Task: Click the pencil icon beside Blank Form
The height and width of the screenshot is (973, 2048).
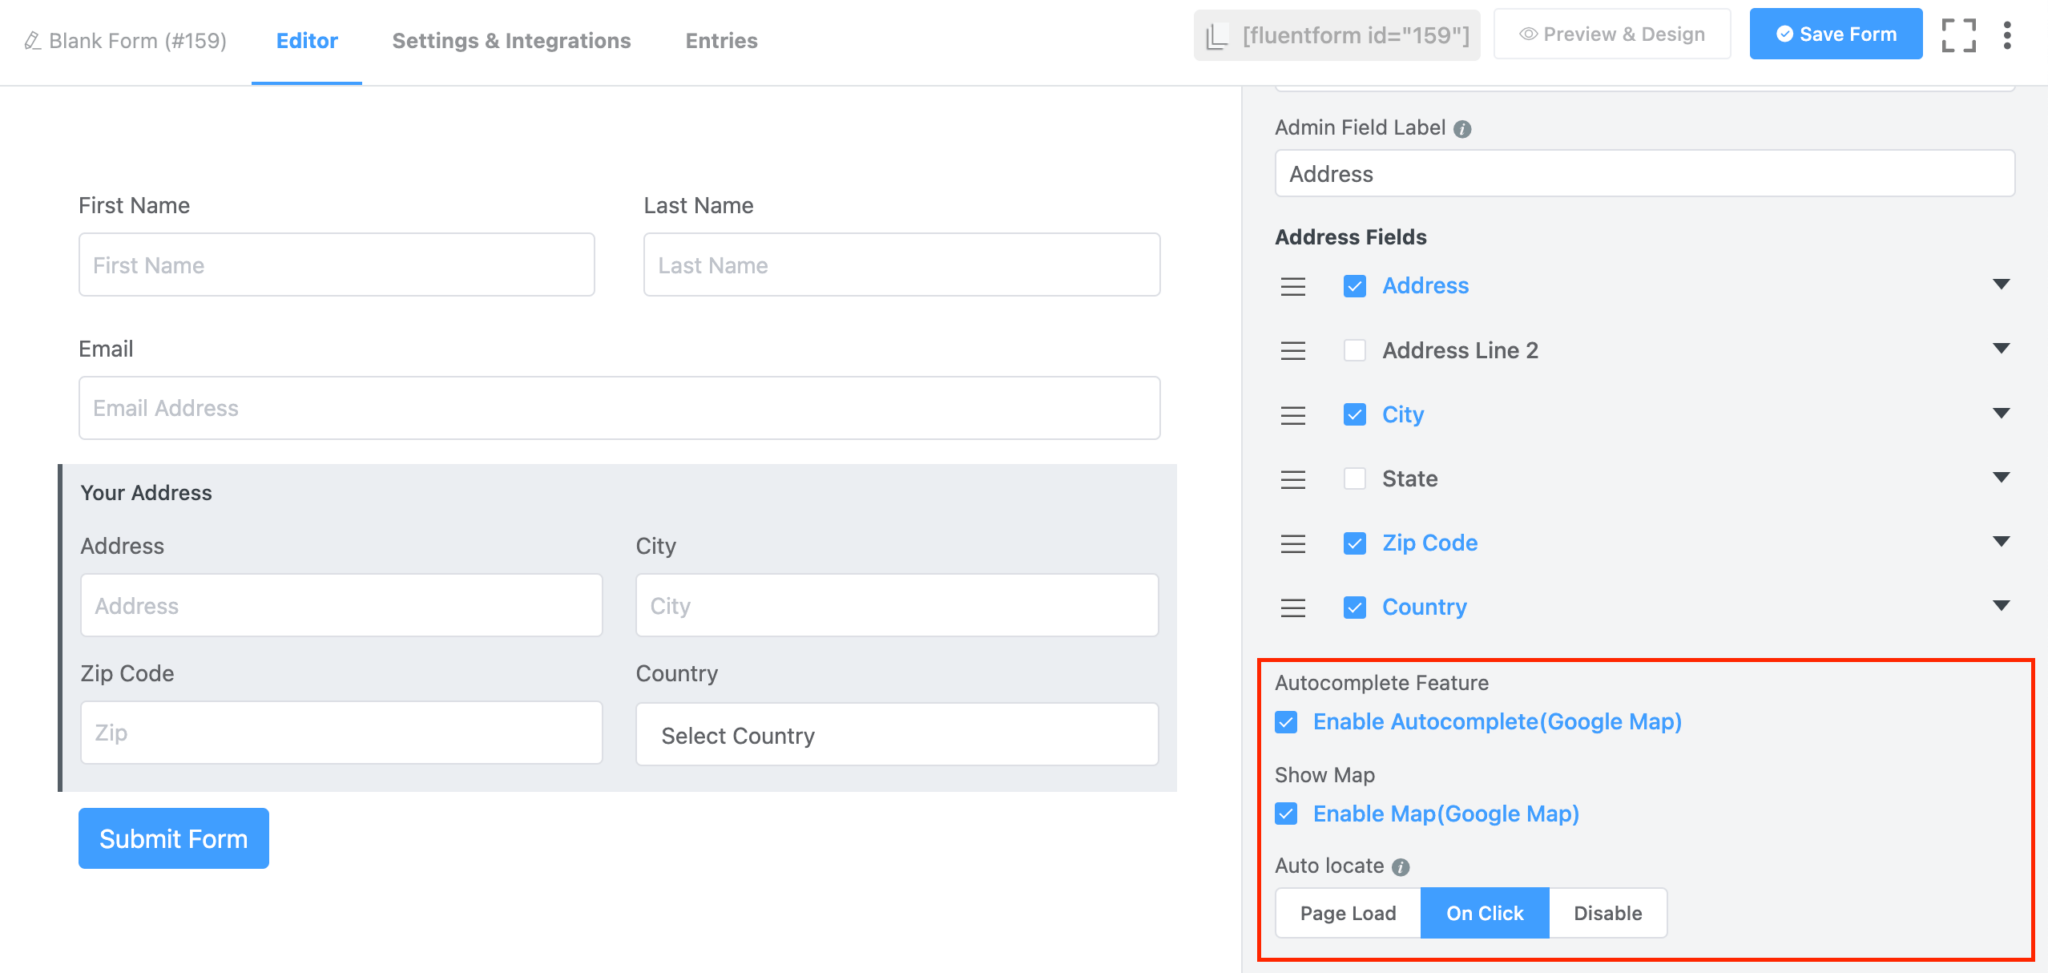Action: pyautogui.click(x=31, y=41)
